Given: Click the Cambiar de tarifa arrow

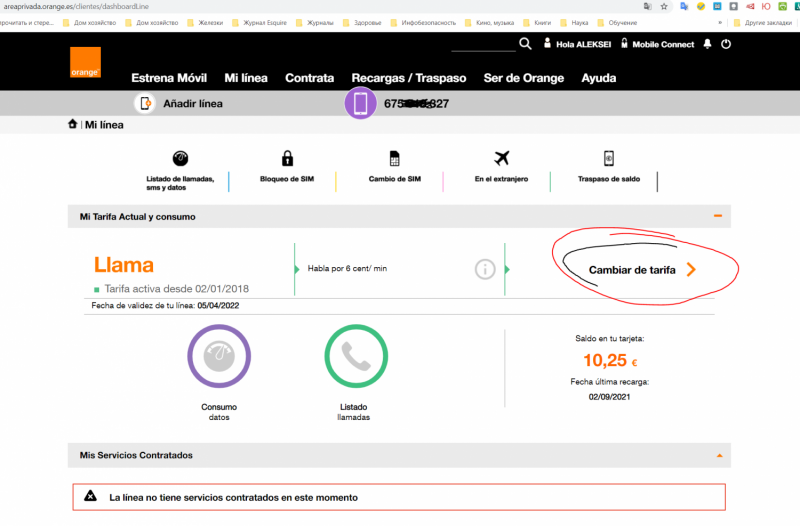Looking at the screenshot, I should pos(691,270).
